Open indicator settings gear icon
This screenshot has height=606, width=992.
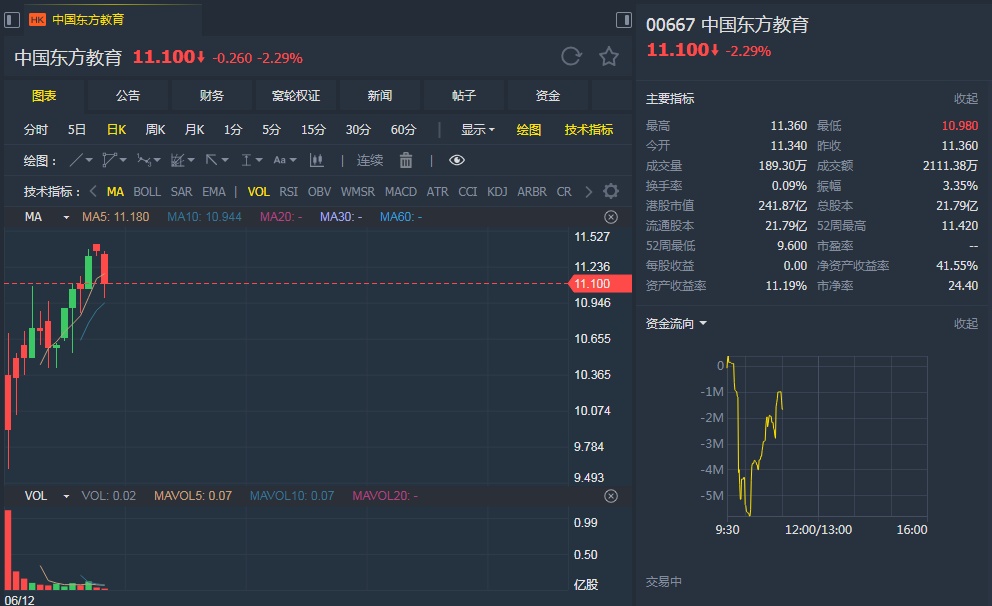coord(611,191)
